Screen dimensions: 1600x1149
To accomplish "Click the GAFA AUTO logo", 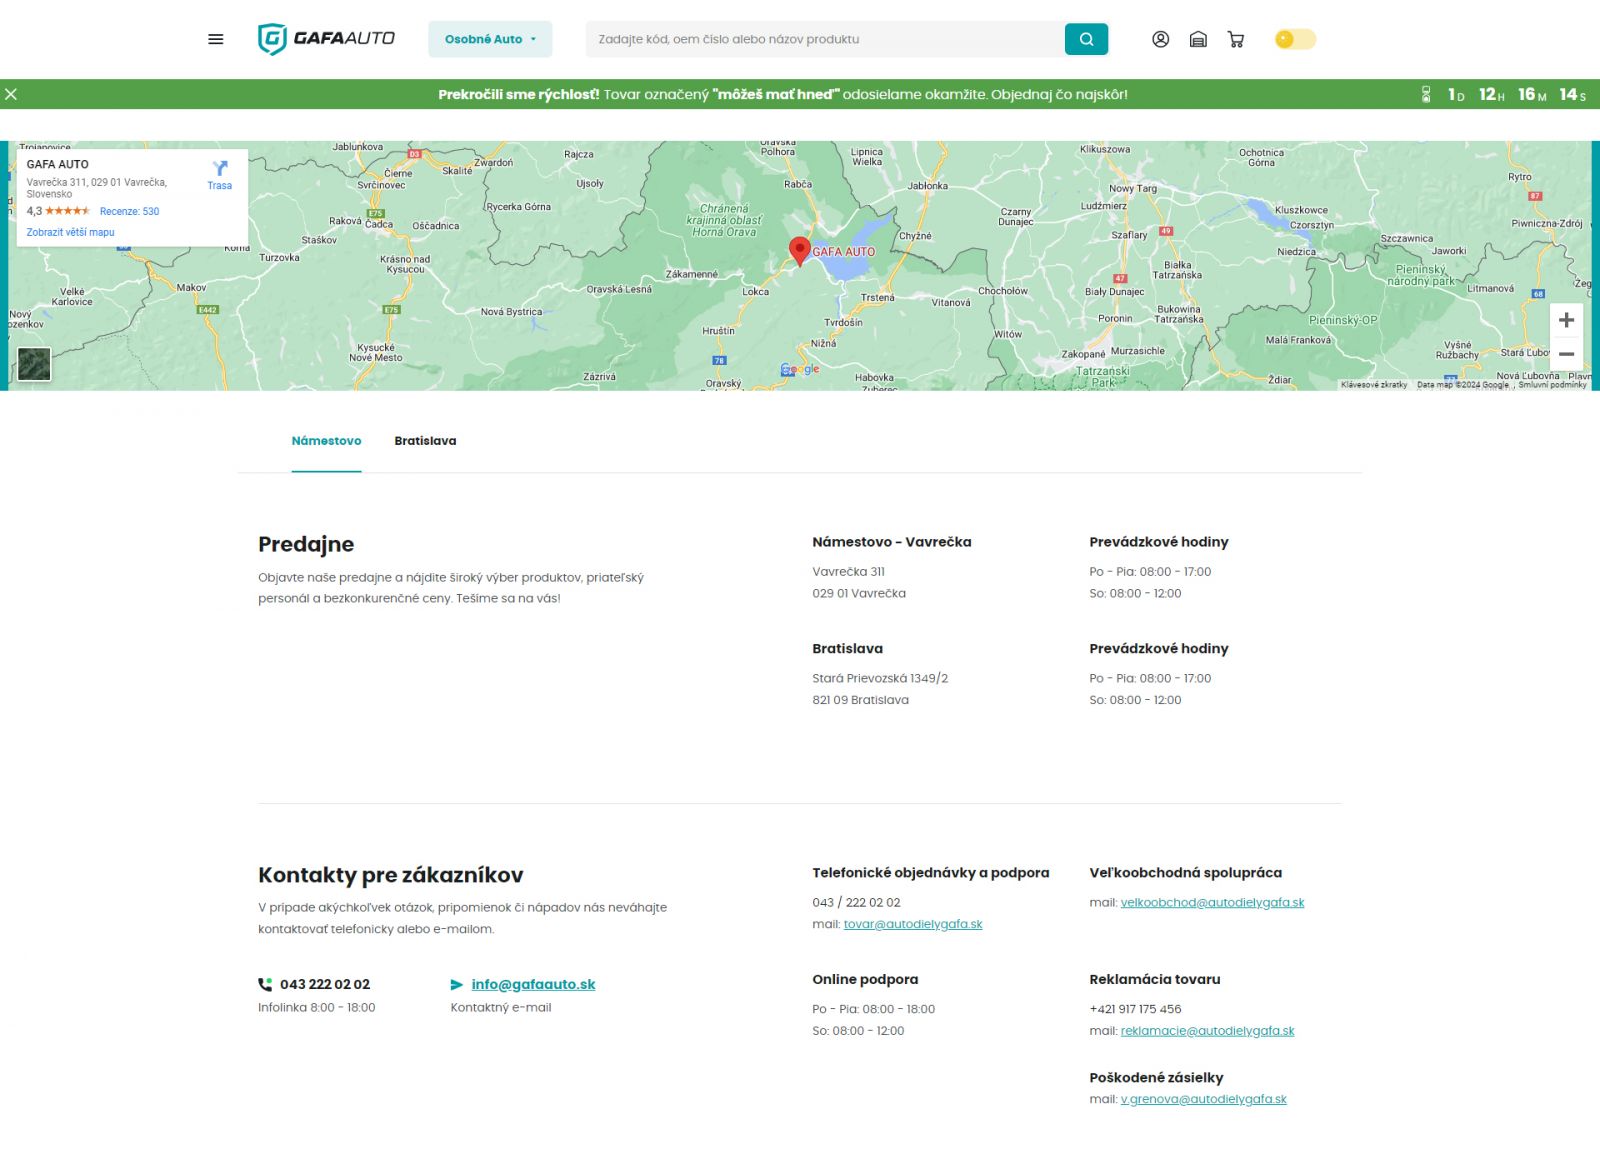I will click(x=326, y=39).
